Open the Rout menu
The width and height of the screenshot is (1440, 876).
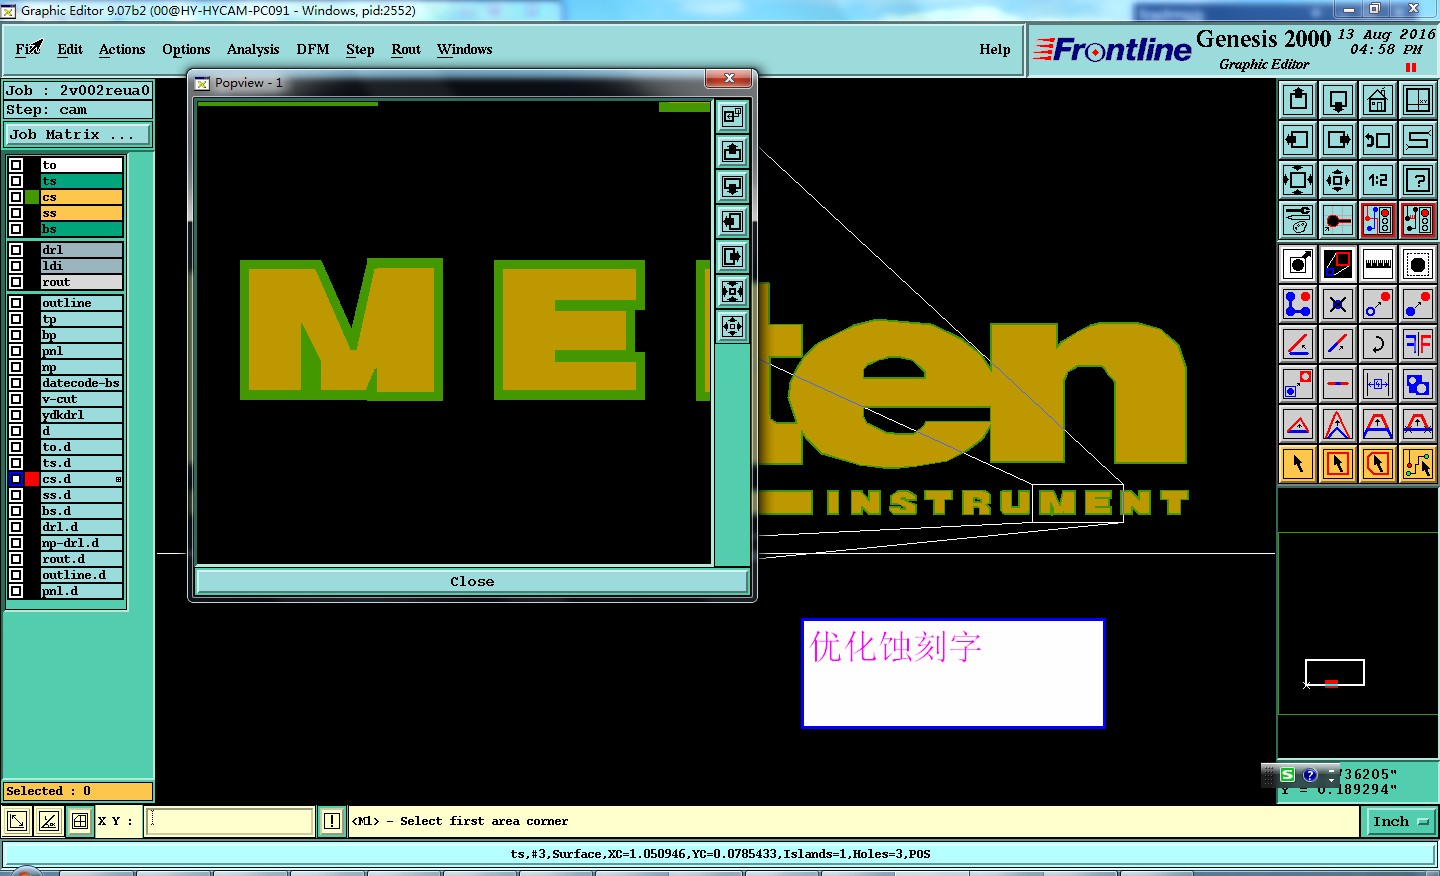406,49
